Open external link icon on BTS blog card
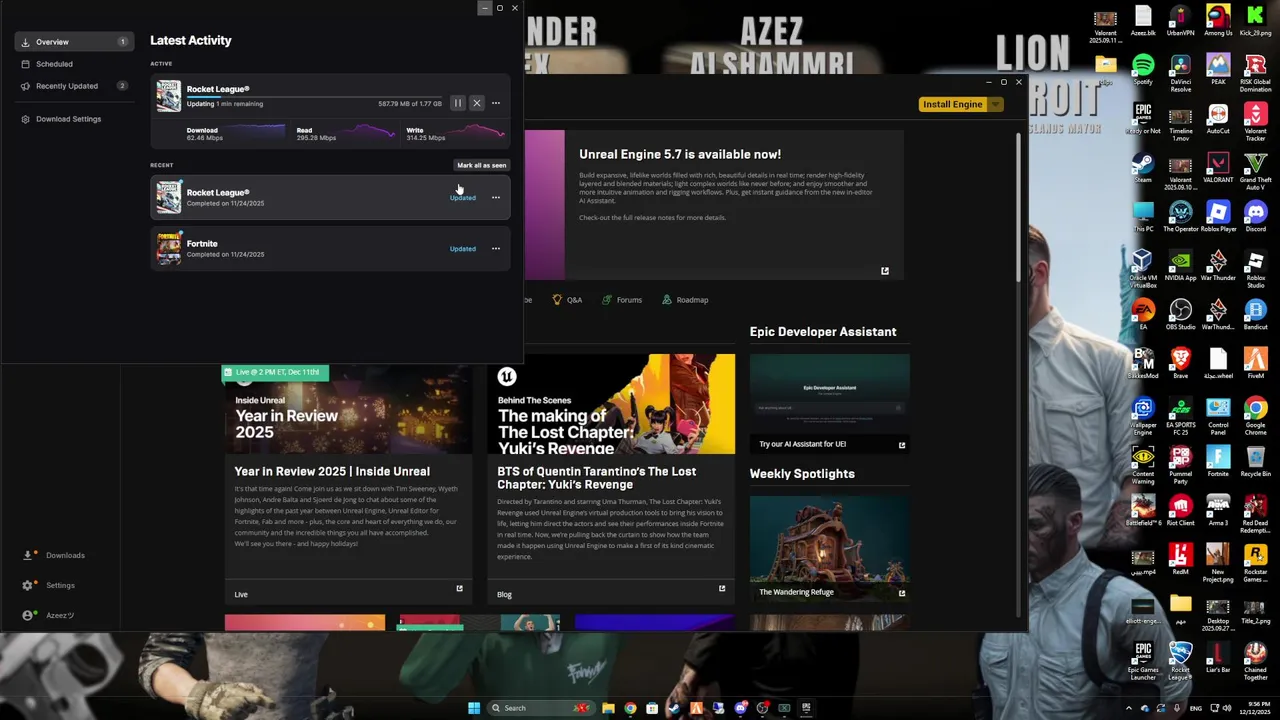 722,589
